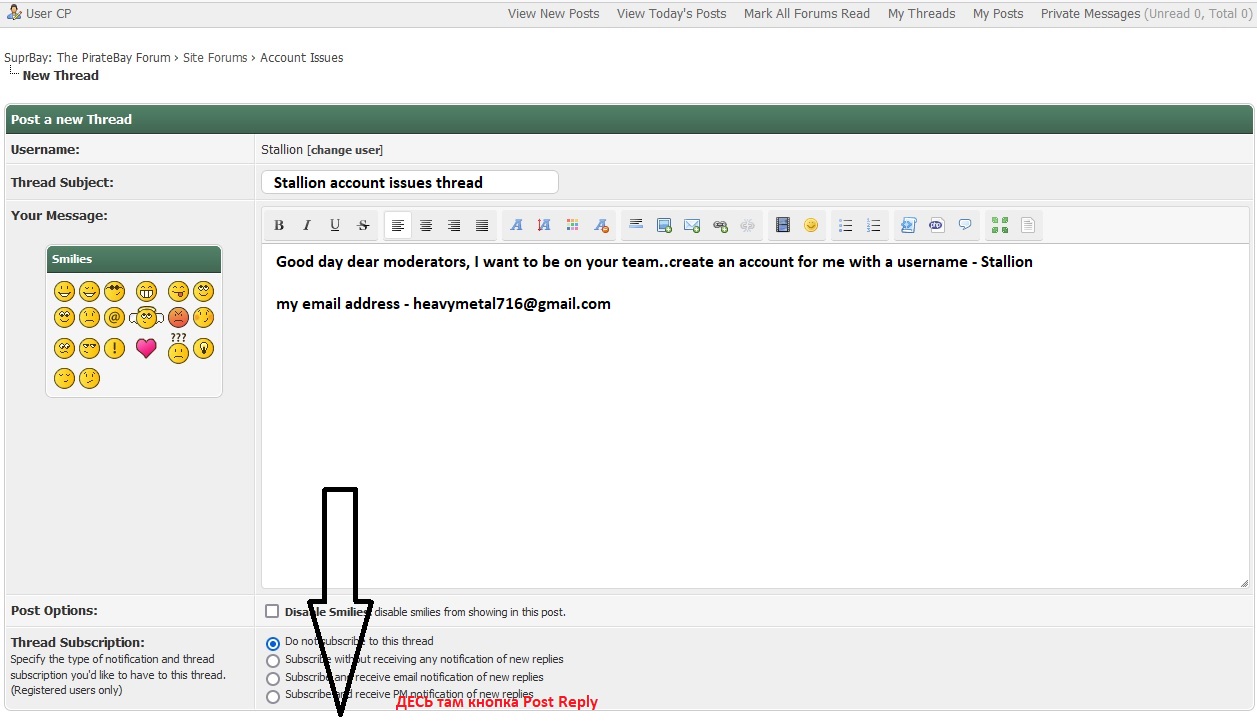Go to Private Messages
Image resolution: width=1257 pixels, height=727 pixels.
point(1090,14)
